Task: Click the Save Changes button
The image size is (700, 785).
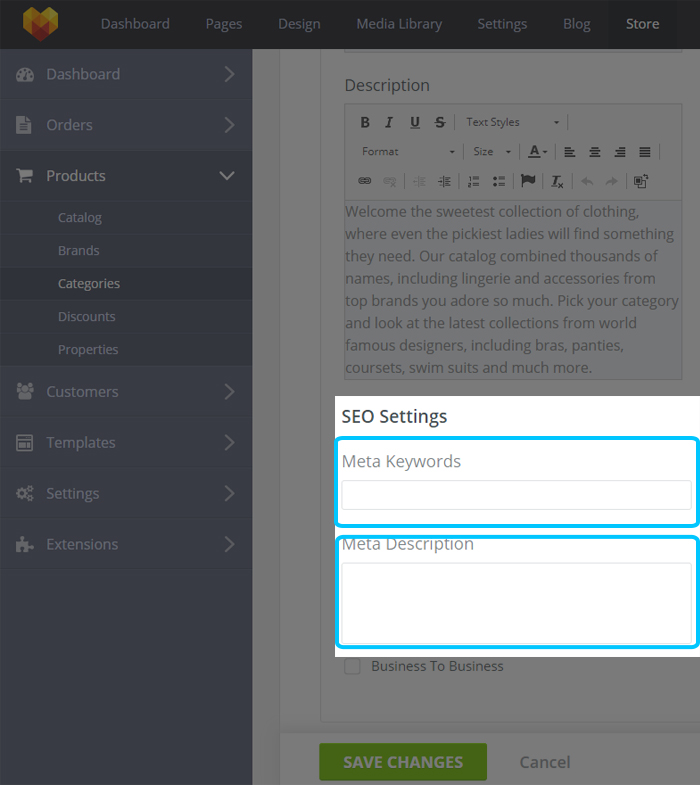Action: 403,762
